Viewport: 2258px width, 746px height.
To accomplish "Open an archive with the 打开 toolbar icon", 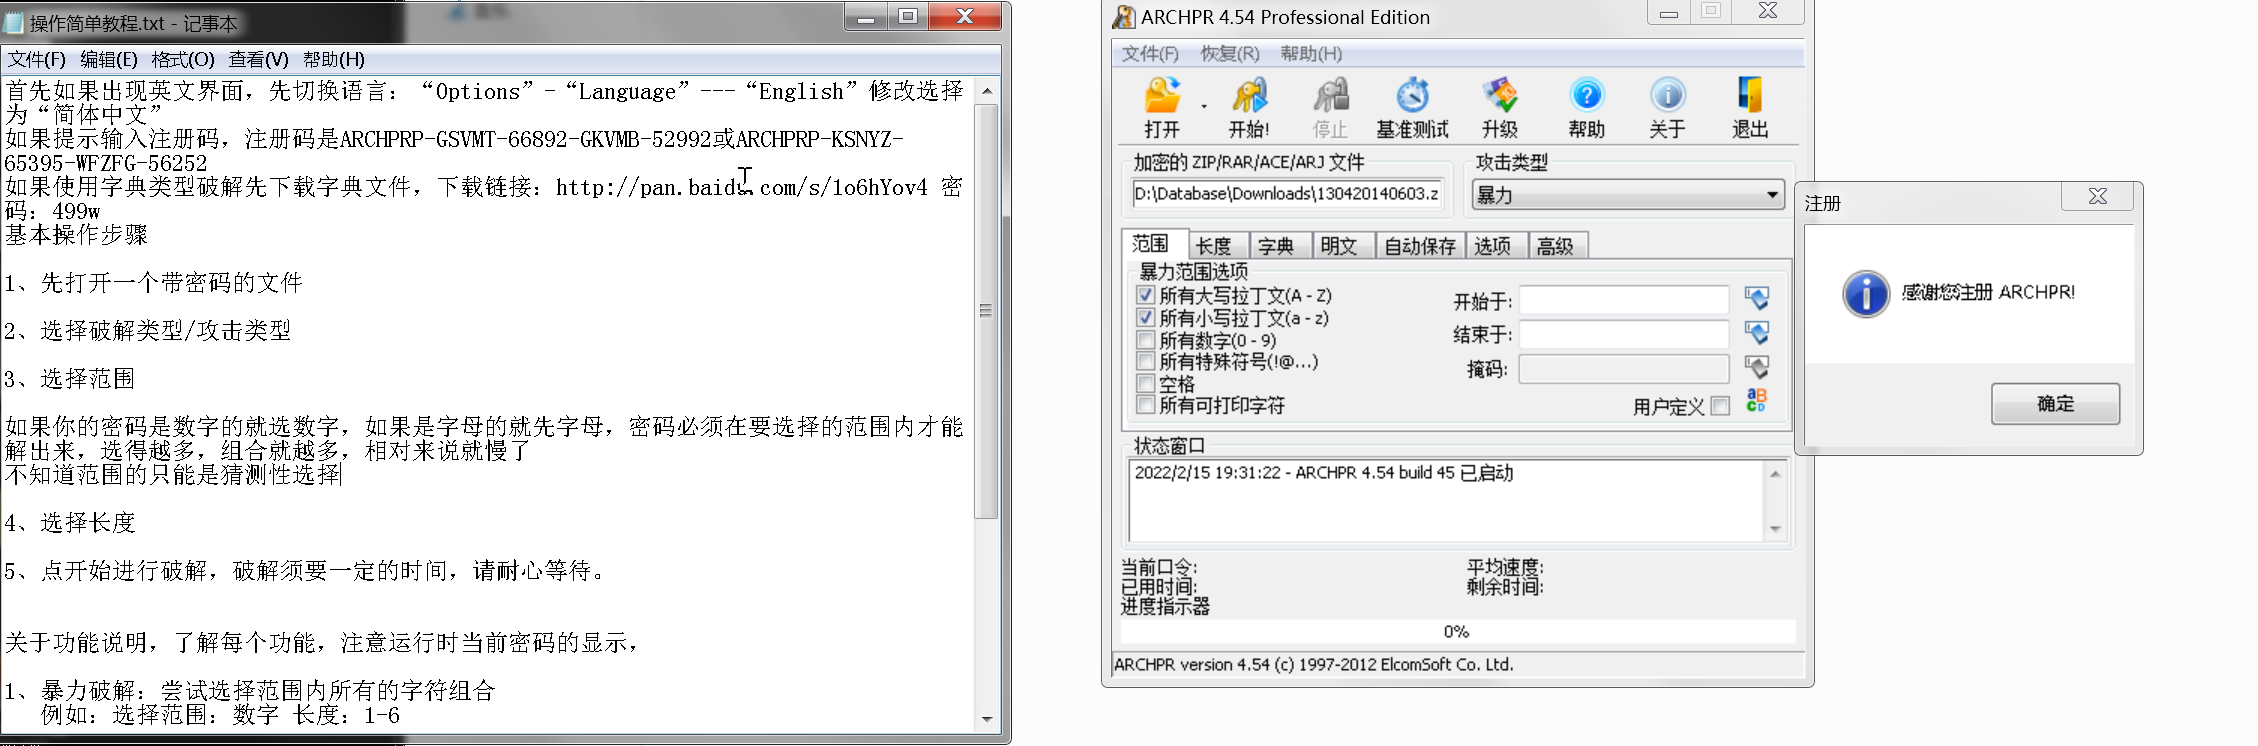I will tap(1162, 107).
